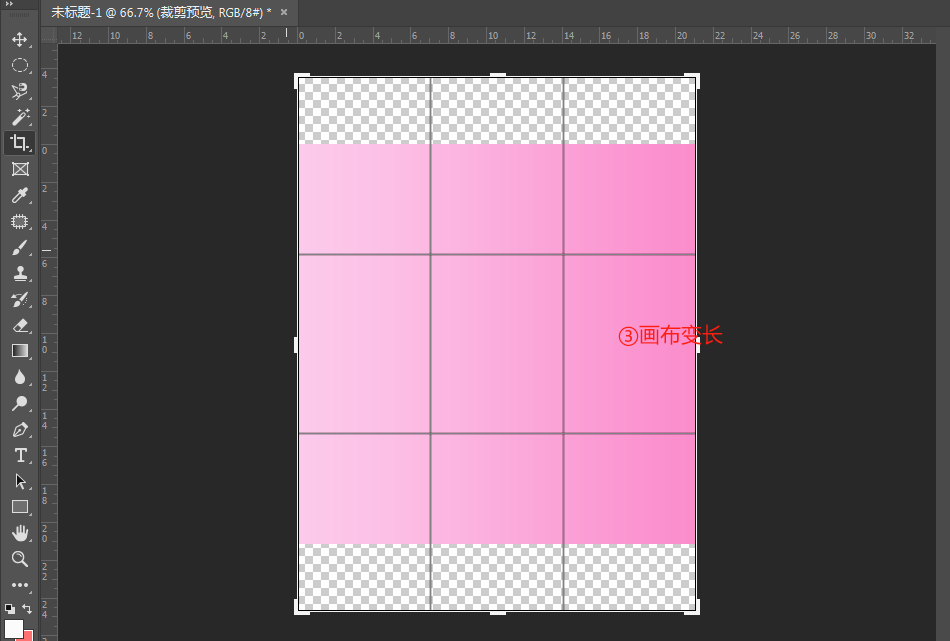
Task: Select the Magic Wand tool
Action: [x=19, y=117]
